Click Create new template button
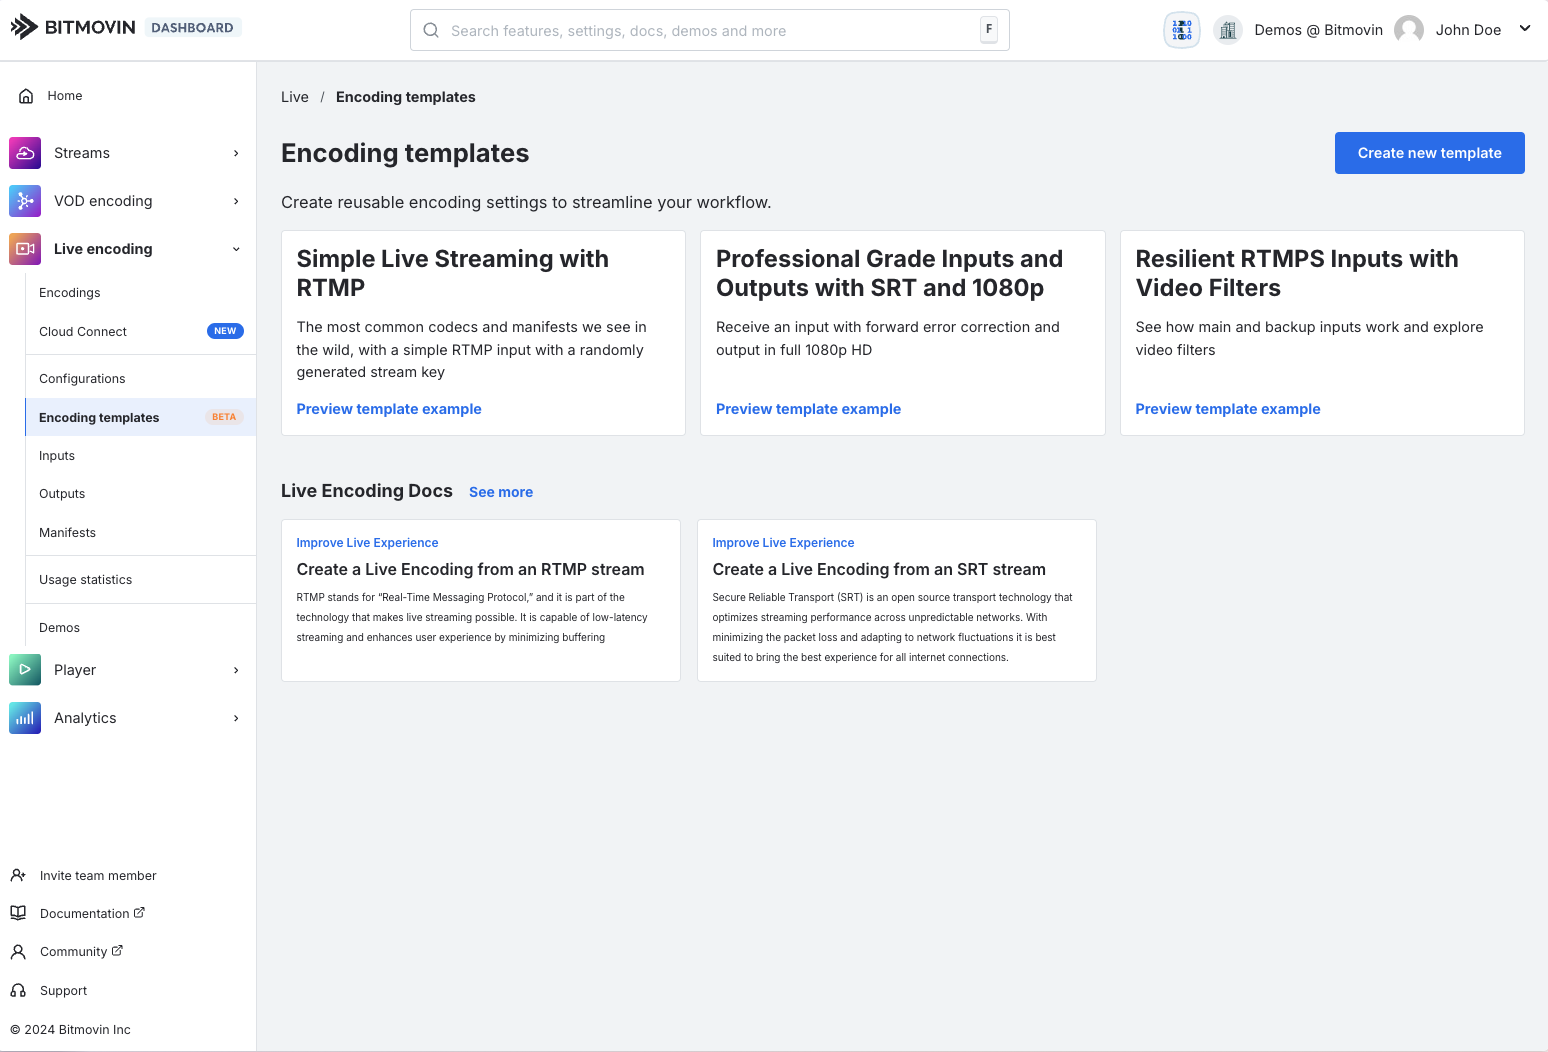Viewport: 1548px width, 1052px height. click(1429, 153)
